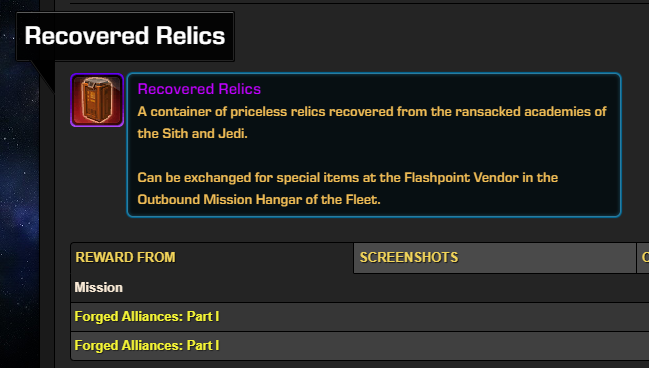This screenshot has height=368, width=649.
Task: Click the empty gap between the two description paragraphs
Action: tap(373, 155)
